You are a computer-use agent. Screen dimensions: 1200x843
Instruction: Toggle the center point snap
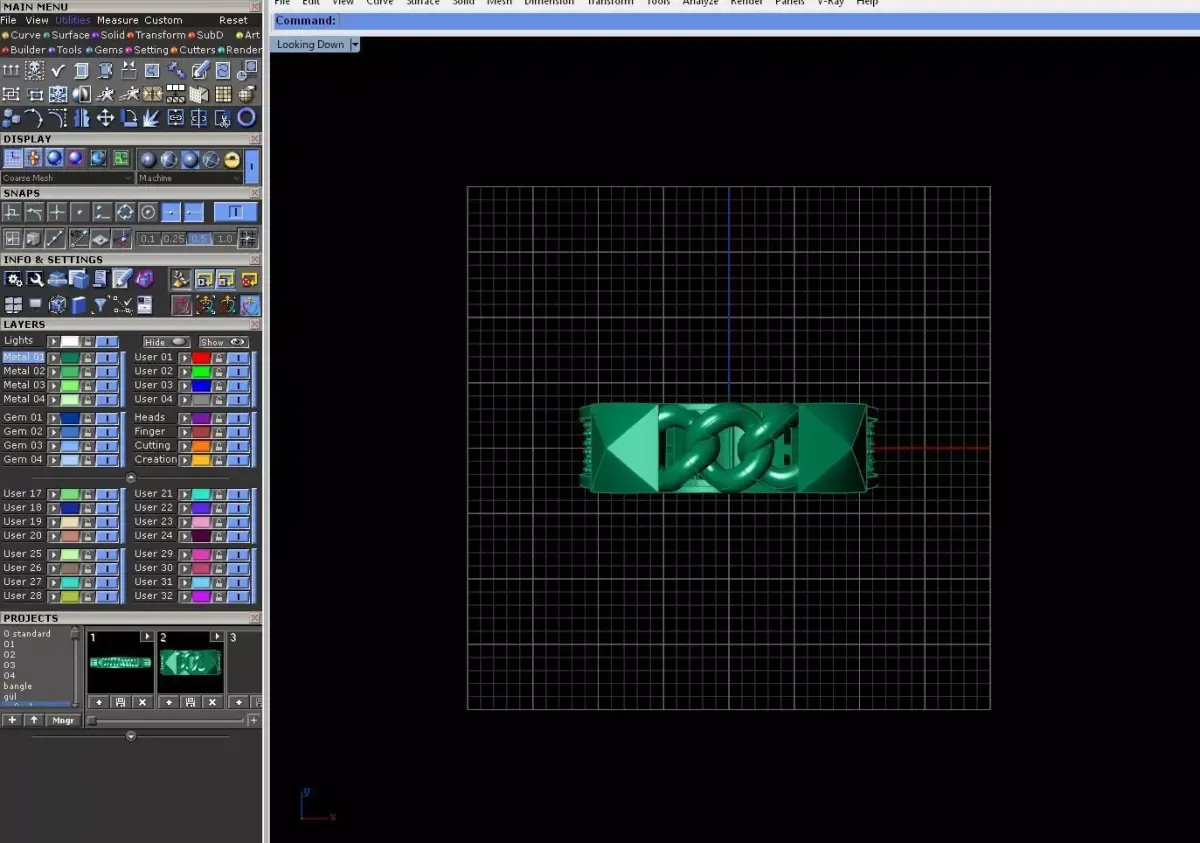coord(148,211)
